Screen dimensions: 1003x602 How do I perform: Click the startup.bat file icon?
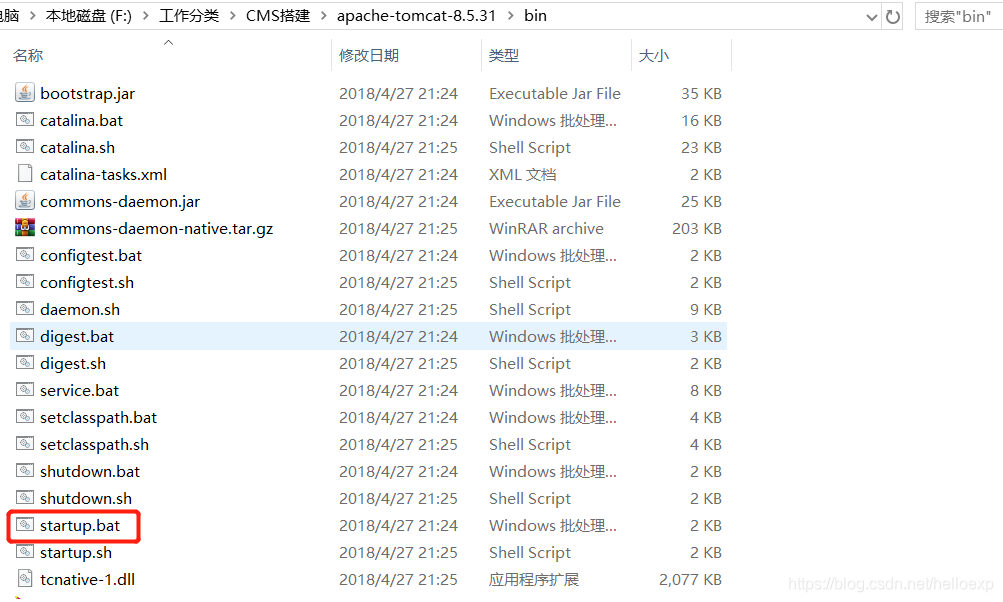tap(25, 525)
